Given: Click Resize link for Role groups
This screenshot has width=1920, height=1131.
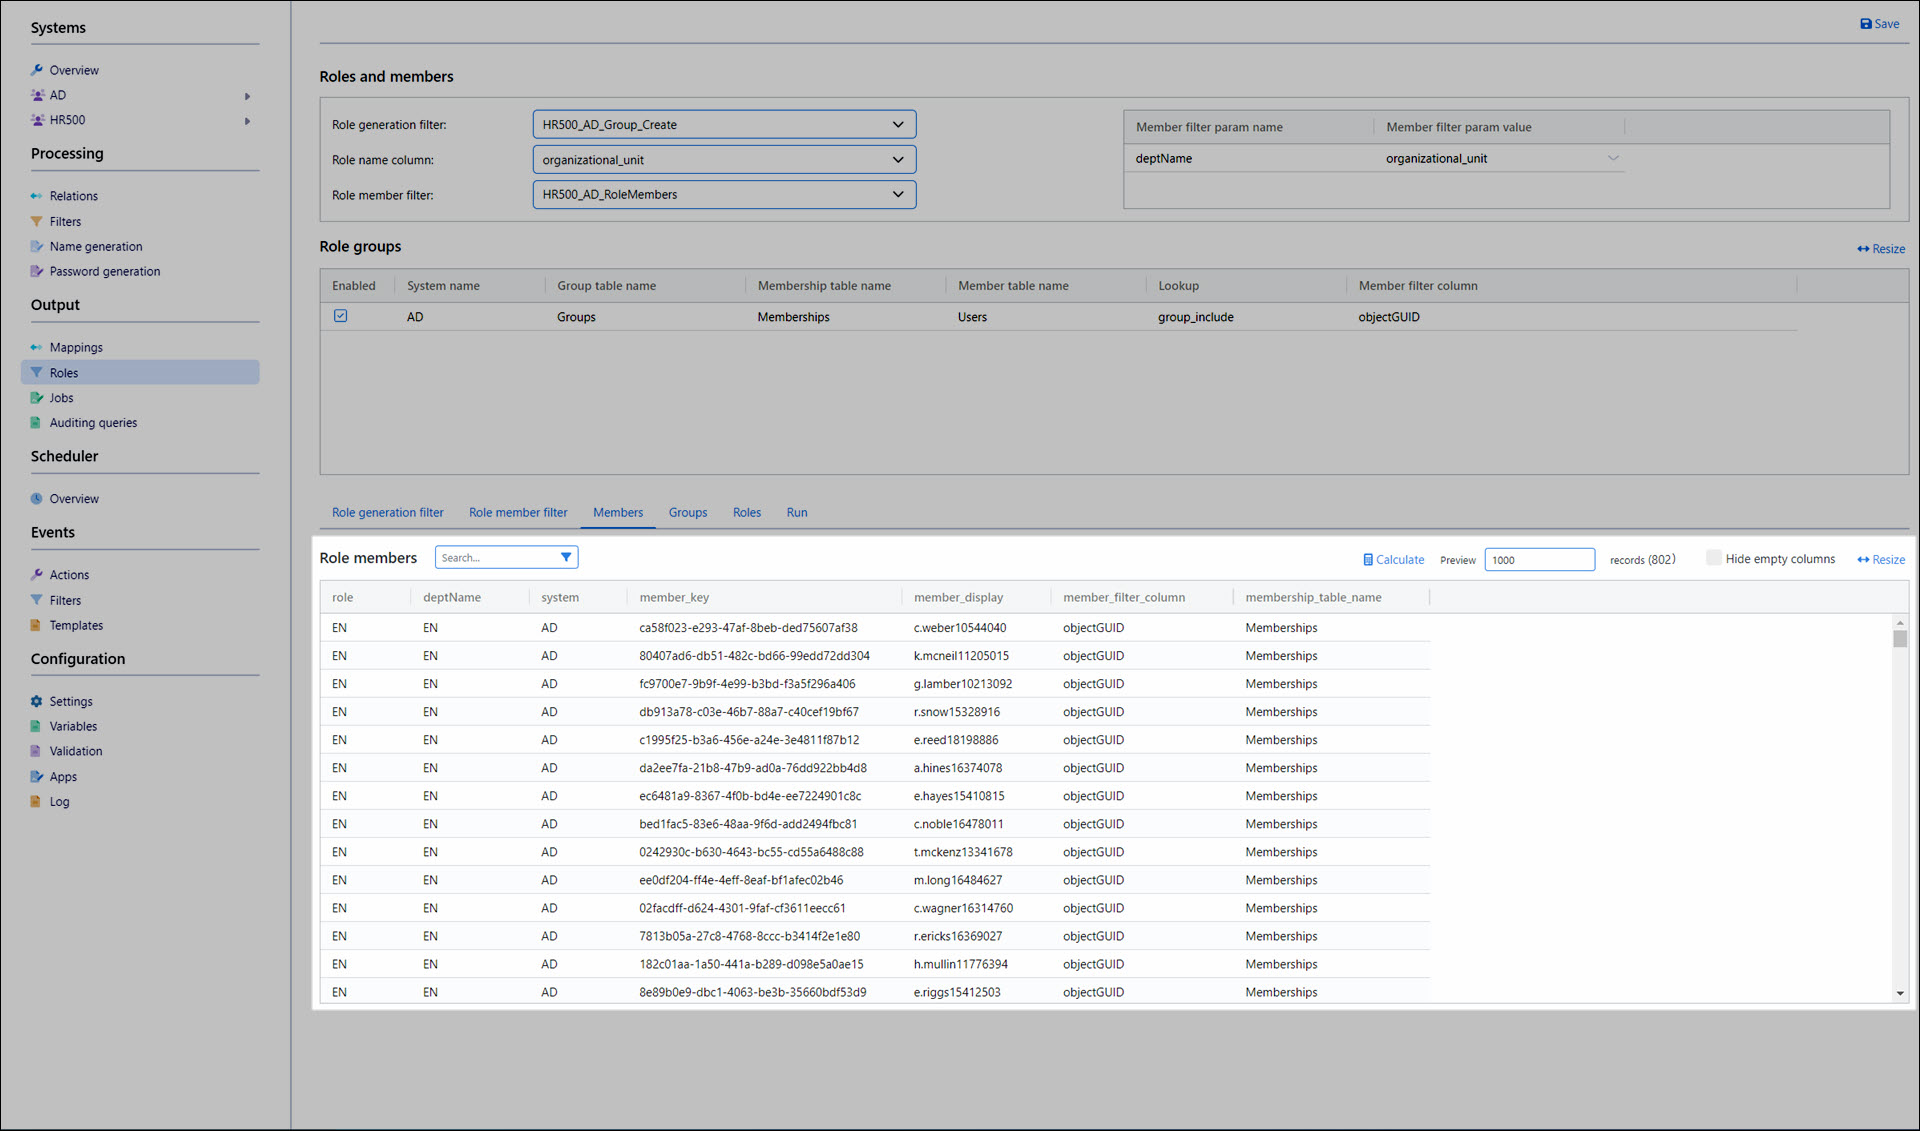Looking at the screenshot, I should [1880, 249].
